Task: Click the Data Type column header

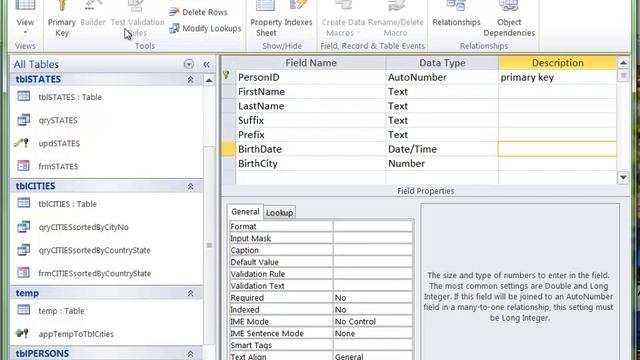Action: [442, 63]
